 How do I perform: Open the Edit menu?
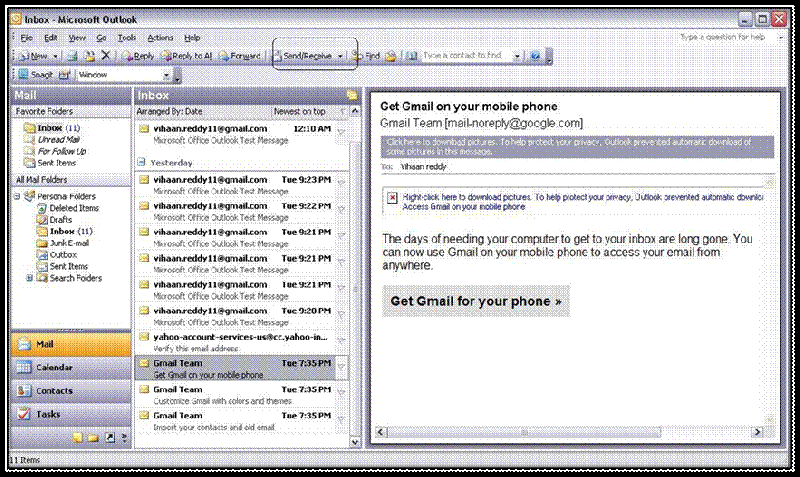coord(51,38)
